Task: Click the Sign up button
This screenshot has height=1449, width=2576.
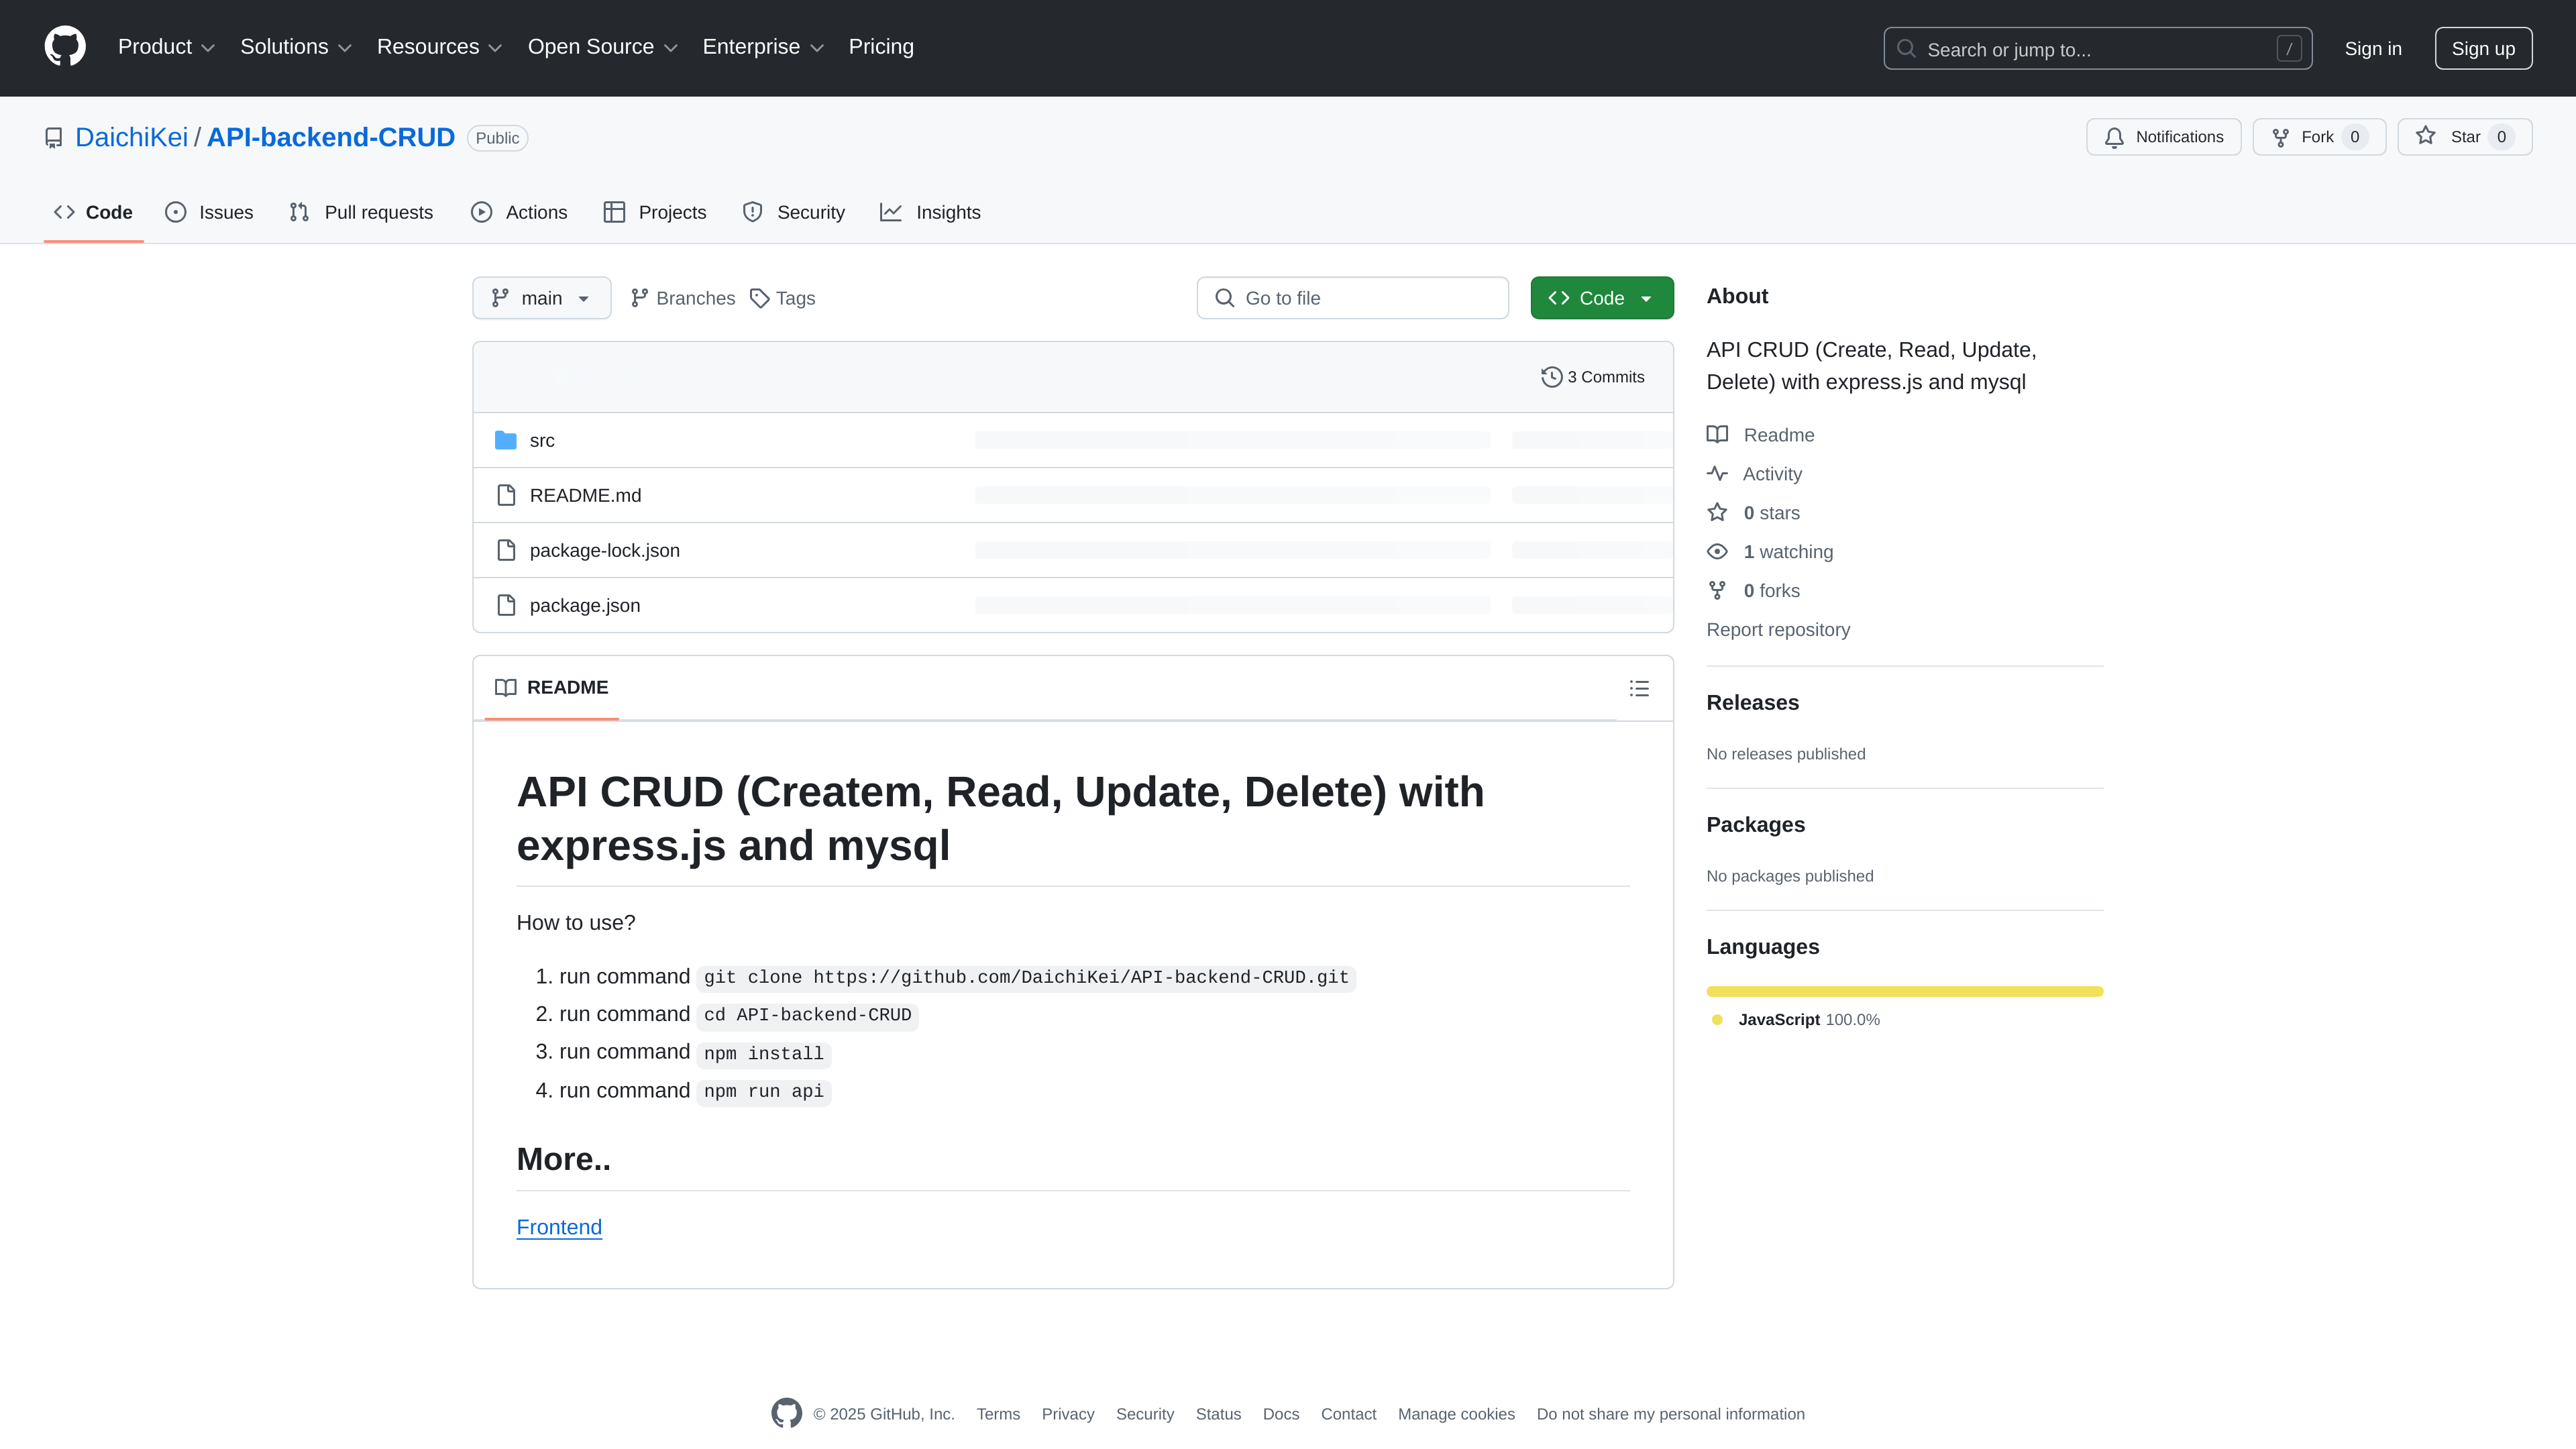Action: [x=2484, y=47]
